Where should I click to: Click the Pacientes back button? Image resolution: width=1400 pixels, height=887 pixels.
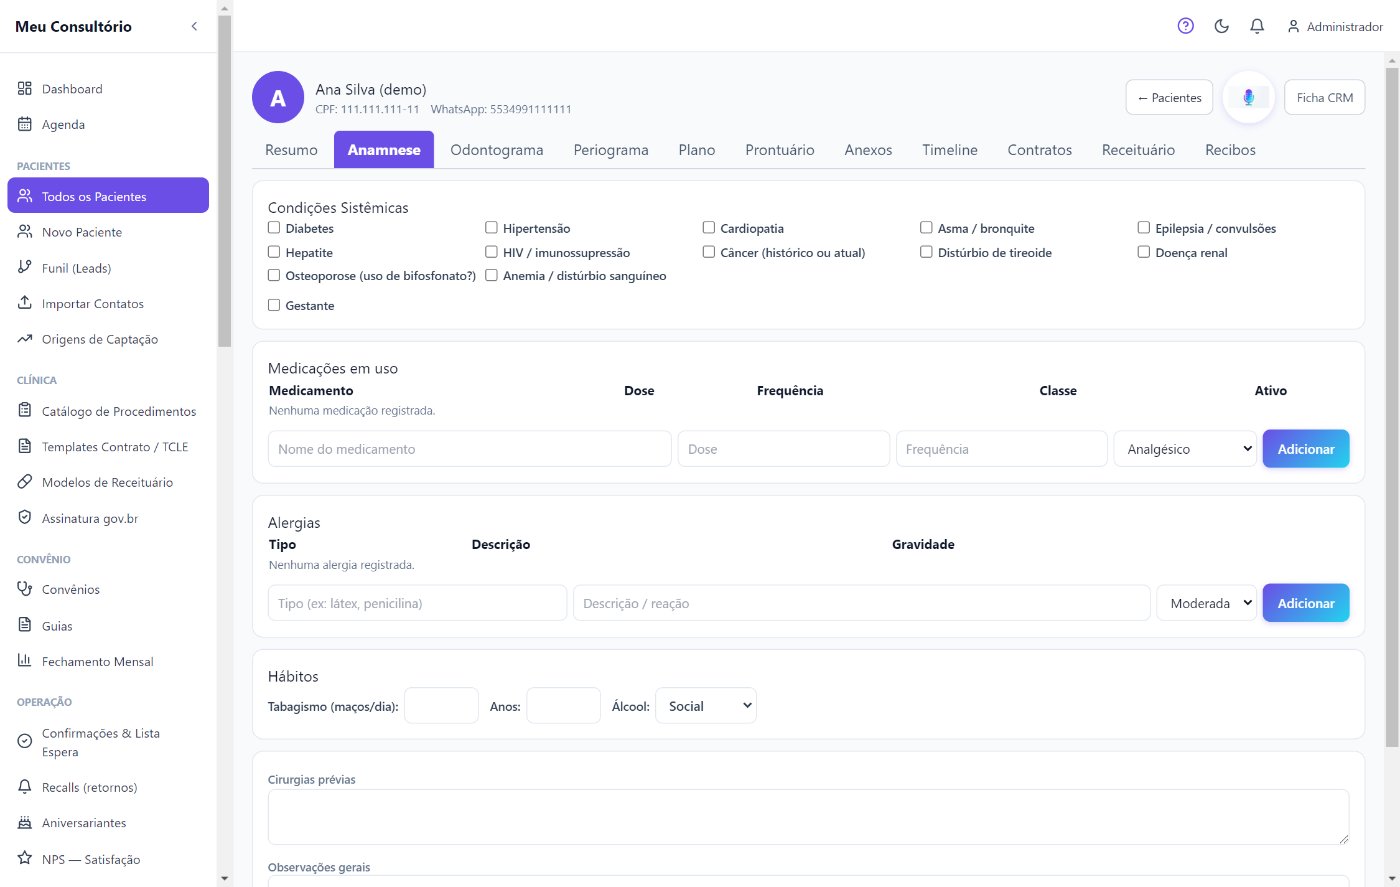coord(1170,98)
